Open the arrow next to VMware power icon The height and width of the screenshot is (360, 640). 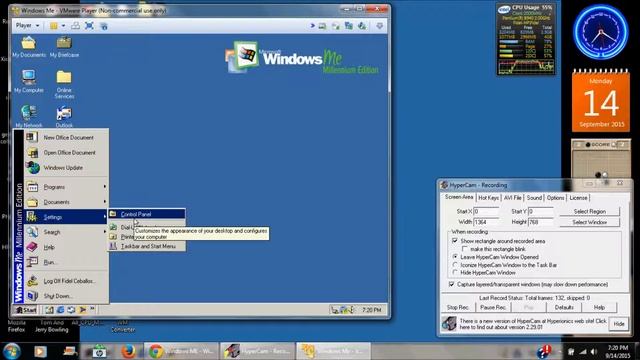[x=63, y=26]
